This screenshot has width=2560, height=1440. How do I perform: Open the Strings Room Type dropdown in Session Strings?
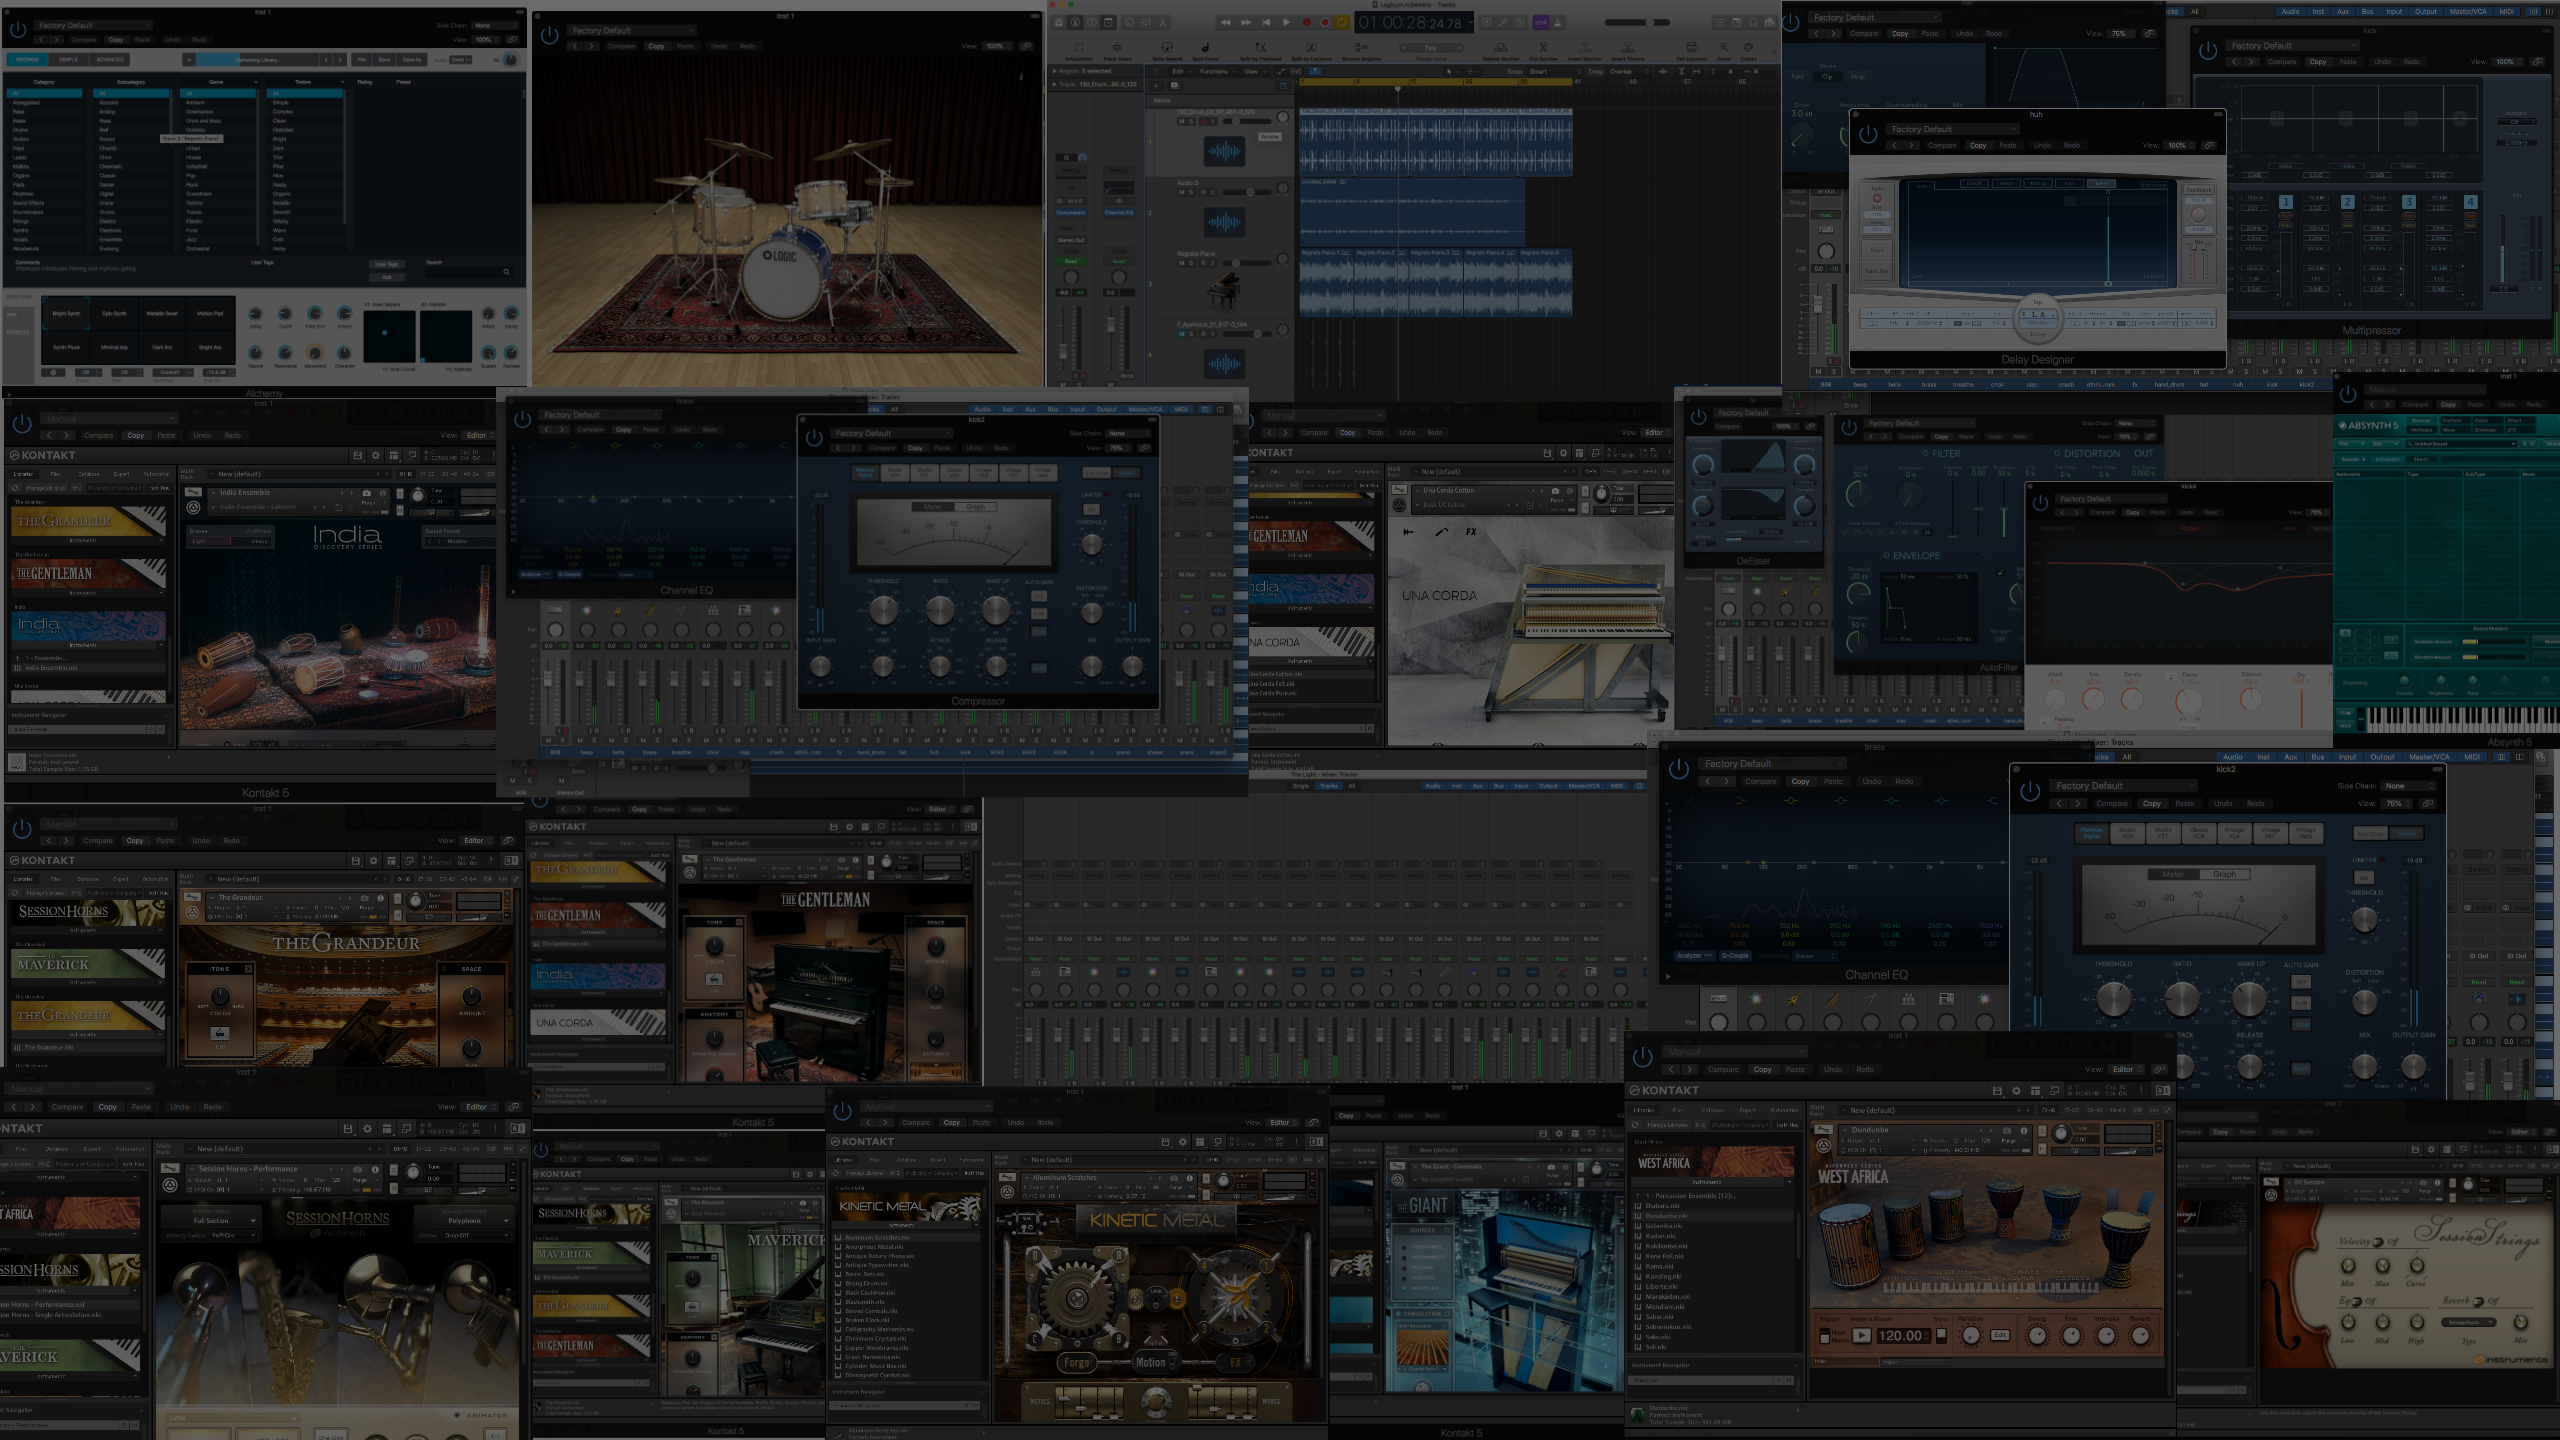pos(2469,1322)
